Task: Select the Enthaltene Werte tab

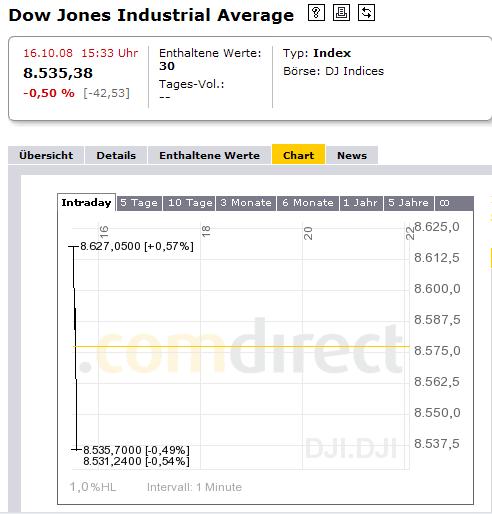Action: [x=209, y=155]
